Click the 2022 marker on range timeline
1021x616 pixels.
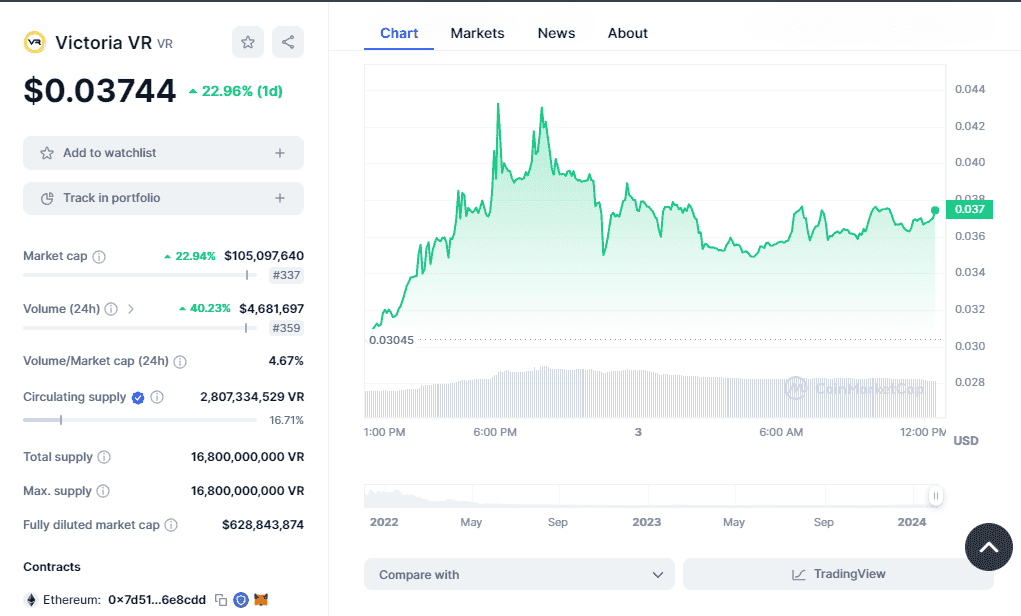384,522
